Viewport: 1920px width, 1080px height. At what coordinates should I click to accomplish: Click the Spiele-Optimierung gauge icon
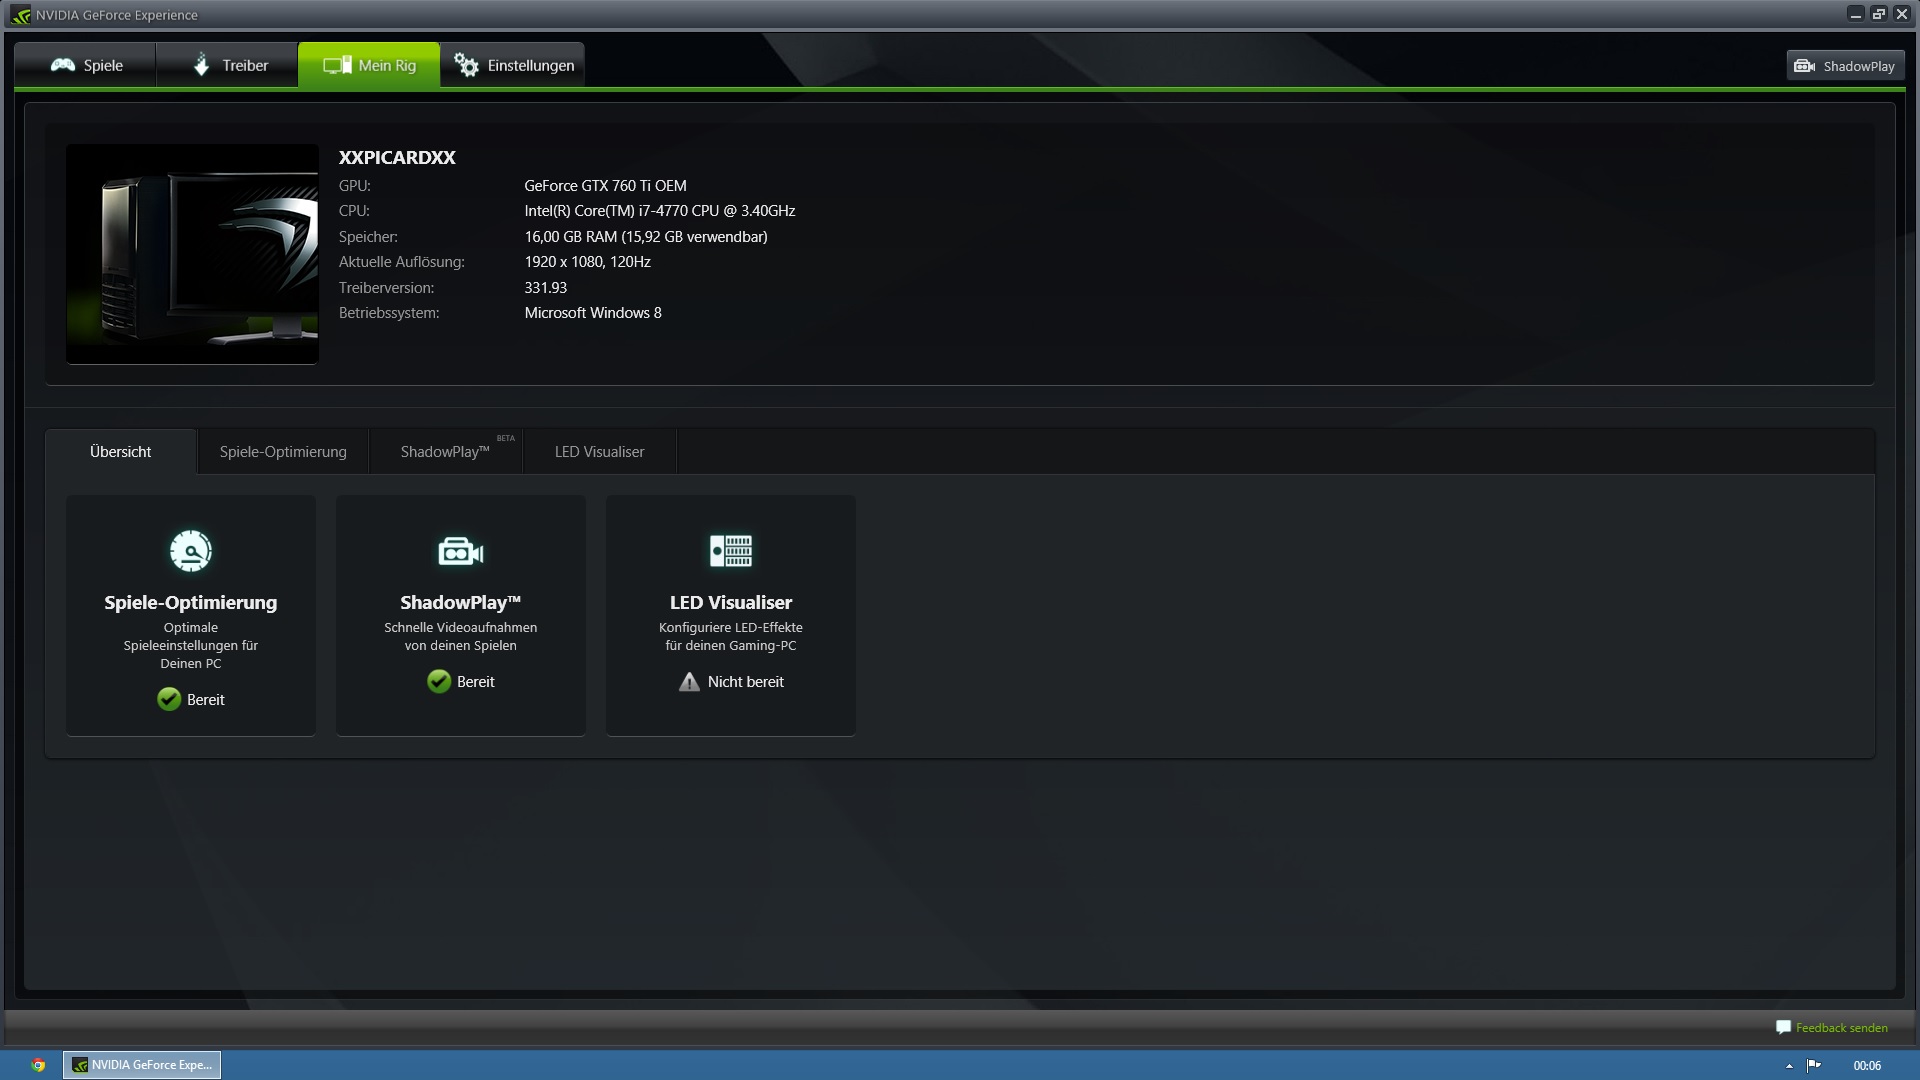coord(191,551)
